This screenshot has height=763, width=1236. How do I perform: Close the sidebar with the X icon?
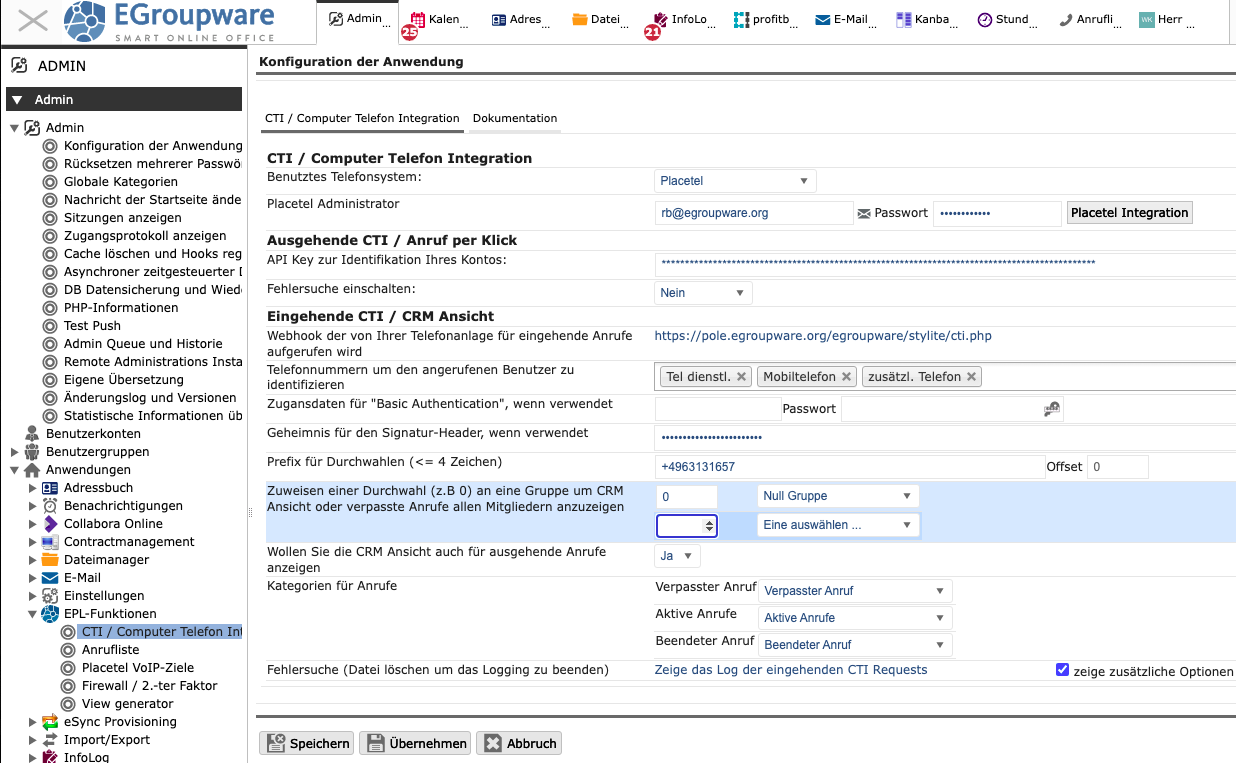coord(33,21)
